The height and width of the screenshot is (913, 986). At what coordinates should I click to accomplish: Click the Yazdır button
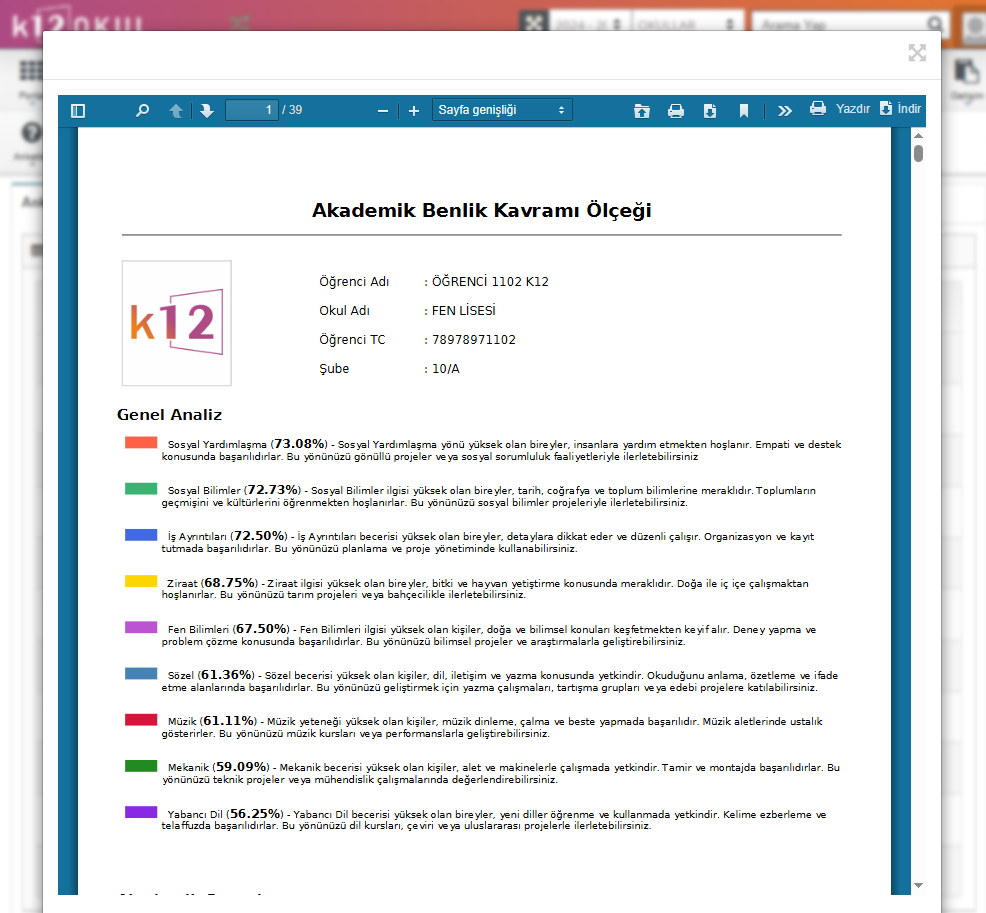(x=839, y=109)
